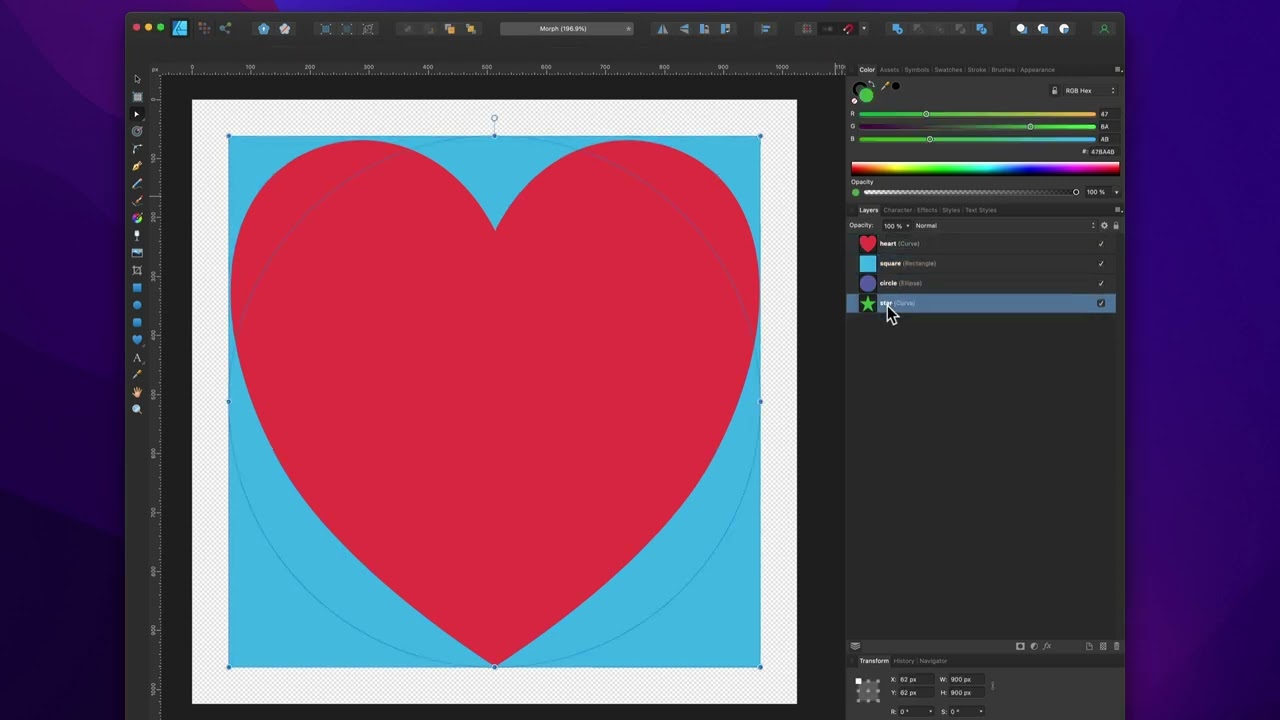Select the Place Image tool
1280x720 pixels.
pyautogui.click(x=137, y=253)
